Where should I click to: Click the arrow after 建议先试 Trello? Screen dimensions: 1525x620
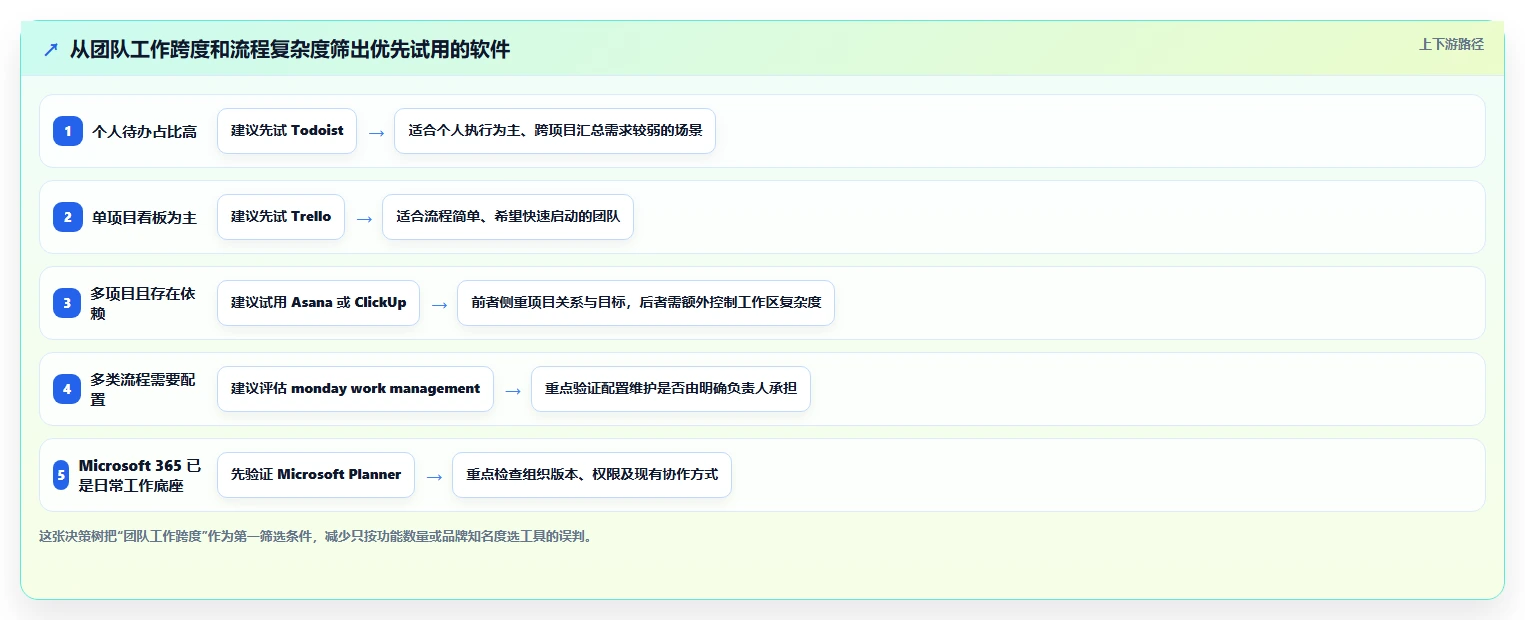[364, 218]
